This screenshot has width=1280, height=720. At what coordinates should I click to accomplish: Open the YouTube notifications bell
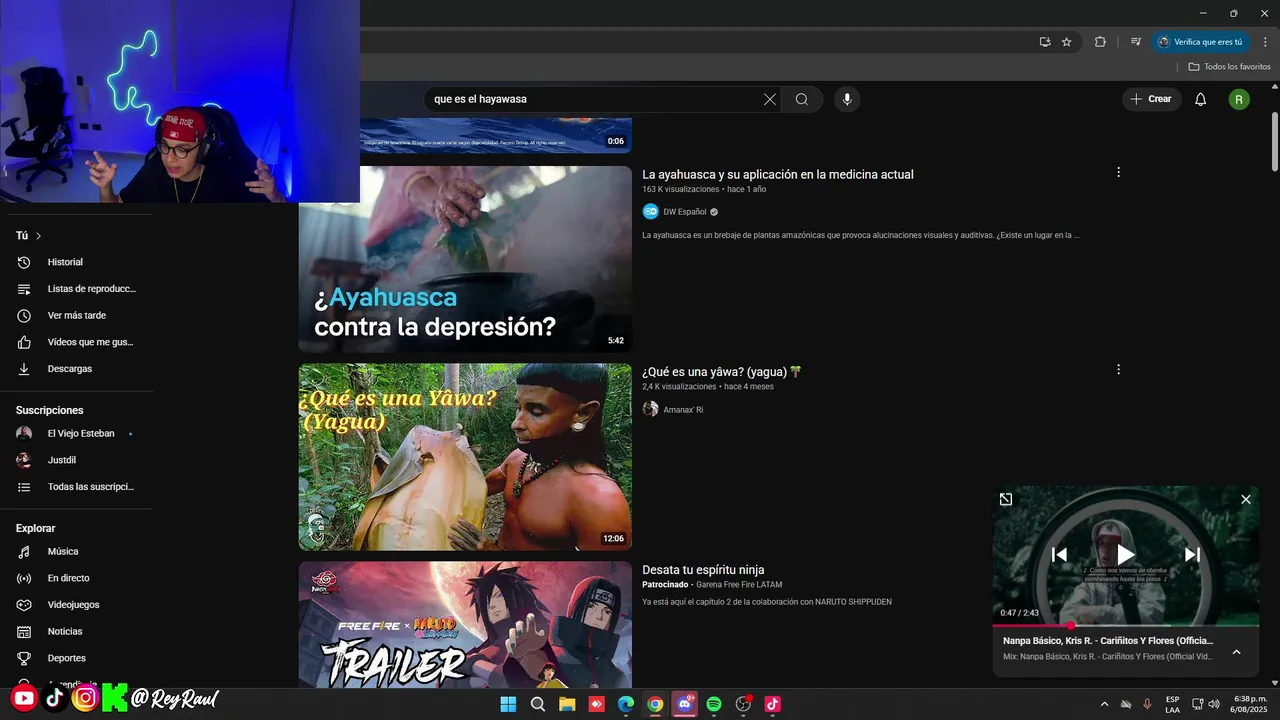pos(1201,99)
